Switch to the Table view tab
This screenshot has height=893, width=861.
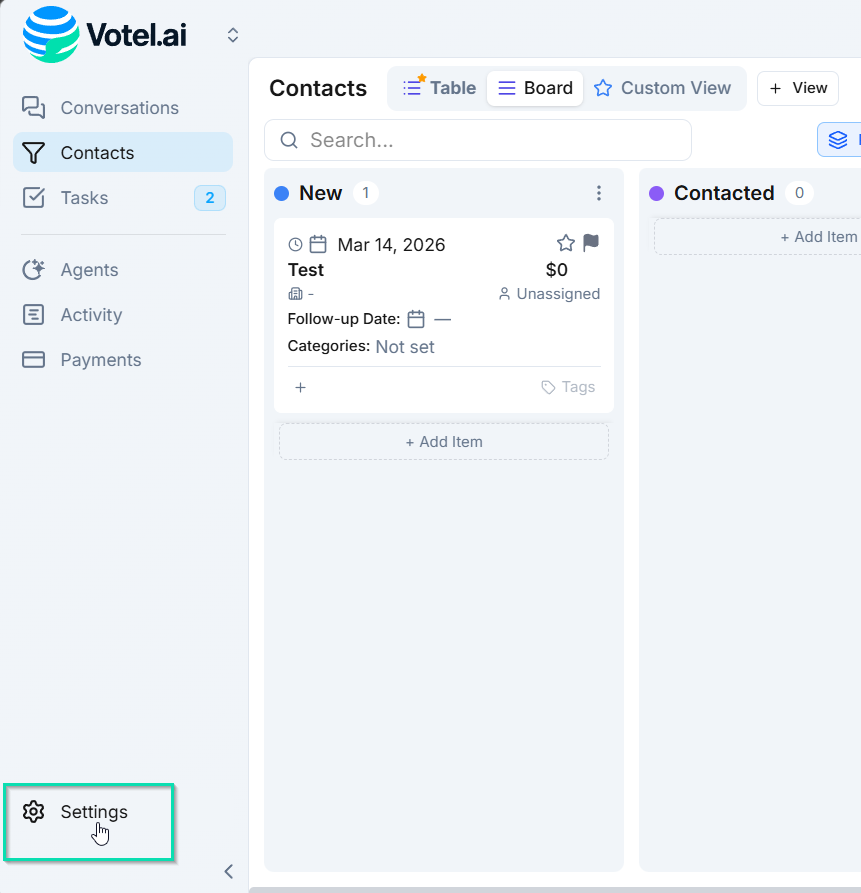click(x=440, y=88)
